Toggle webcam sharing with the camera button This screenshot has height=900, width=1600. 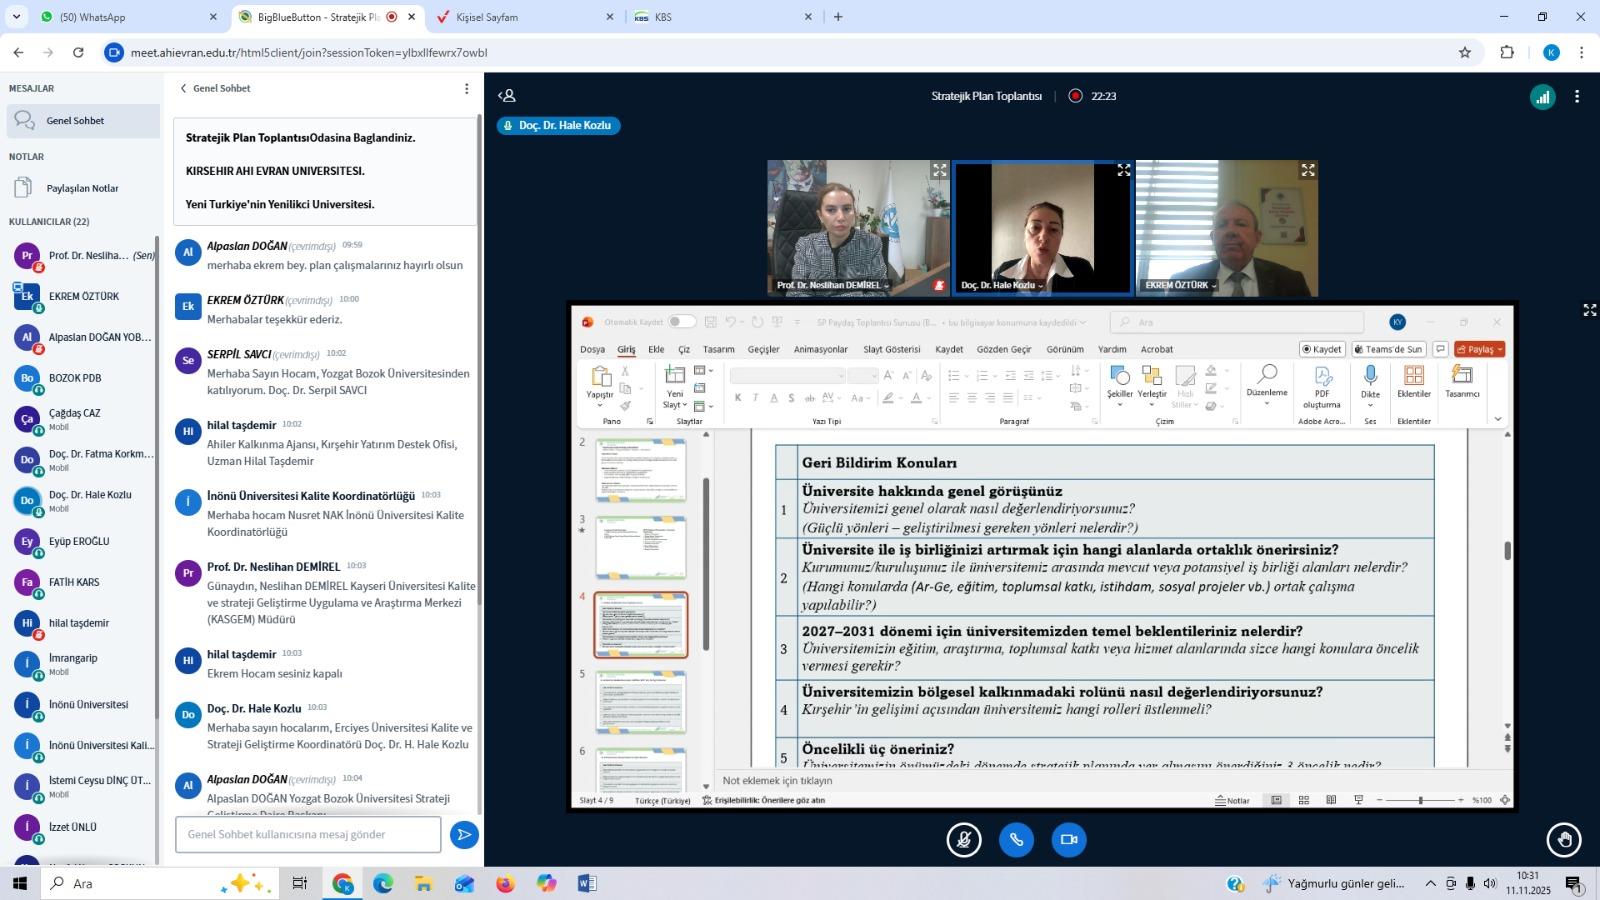(x=1068, y=840)
